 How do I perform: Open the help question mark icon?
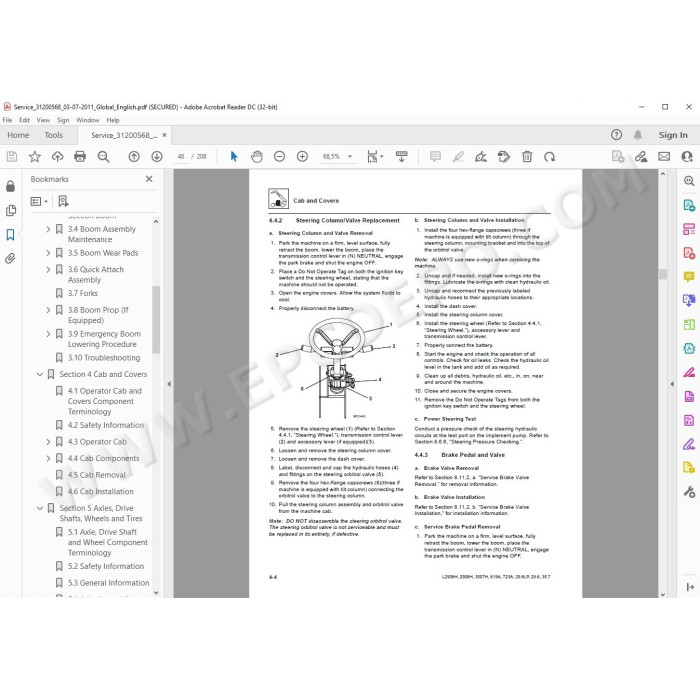click(x=616, y=135)
